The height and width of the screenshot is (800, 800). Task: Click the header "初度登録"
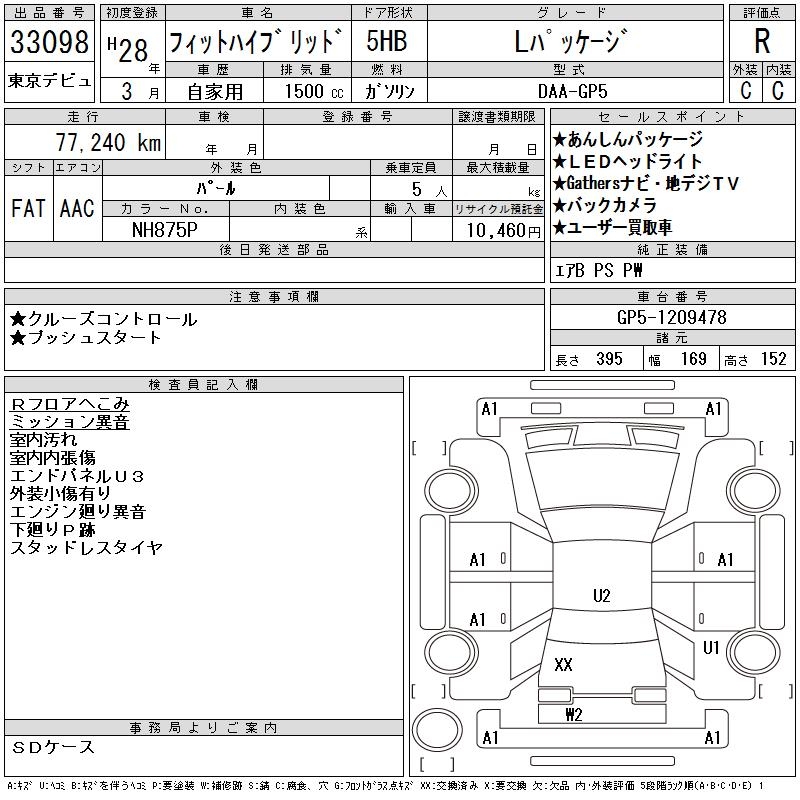132,13
